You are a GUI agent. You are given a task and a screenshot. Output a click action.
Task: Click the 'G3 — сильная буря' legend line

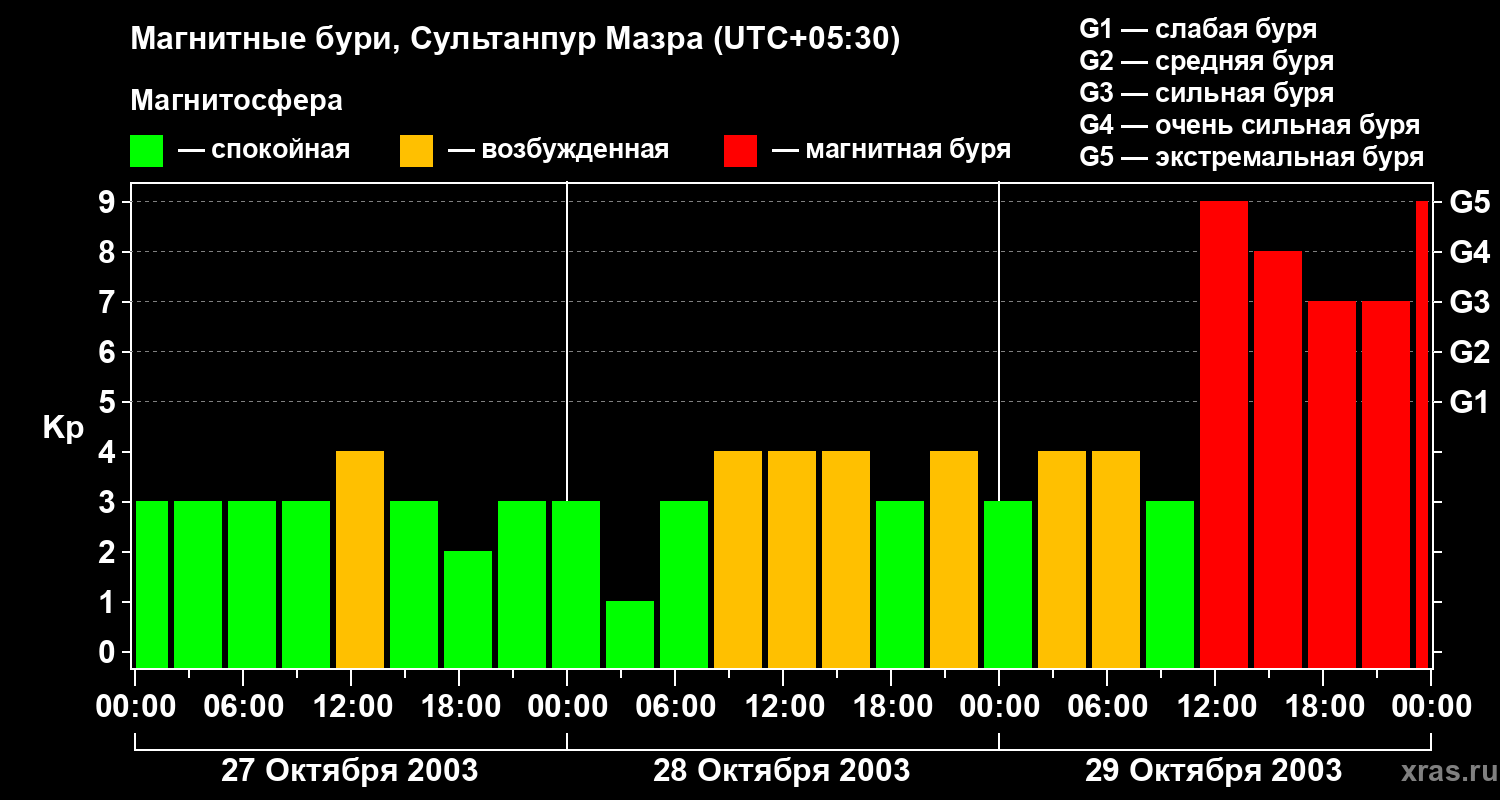tap(1207, 93)
